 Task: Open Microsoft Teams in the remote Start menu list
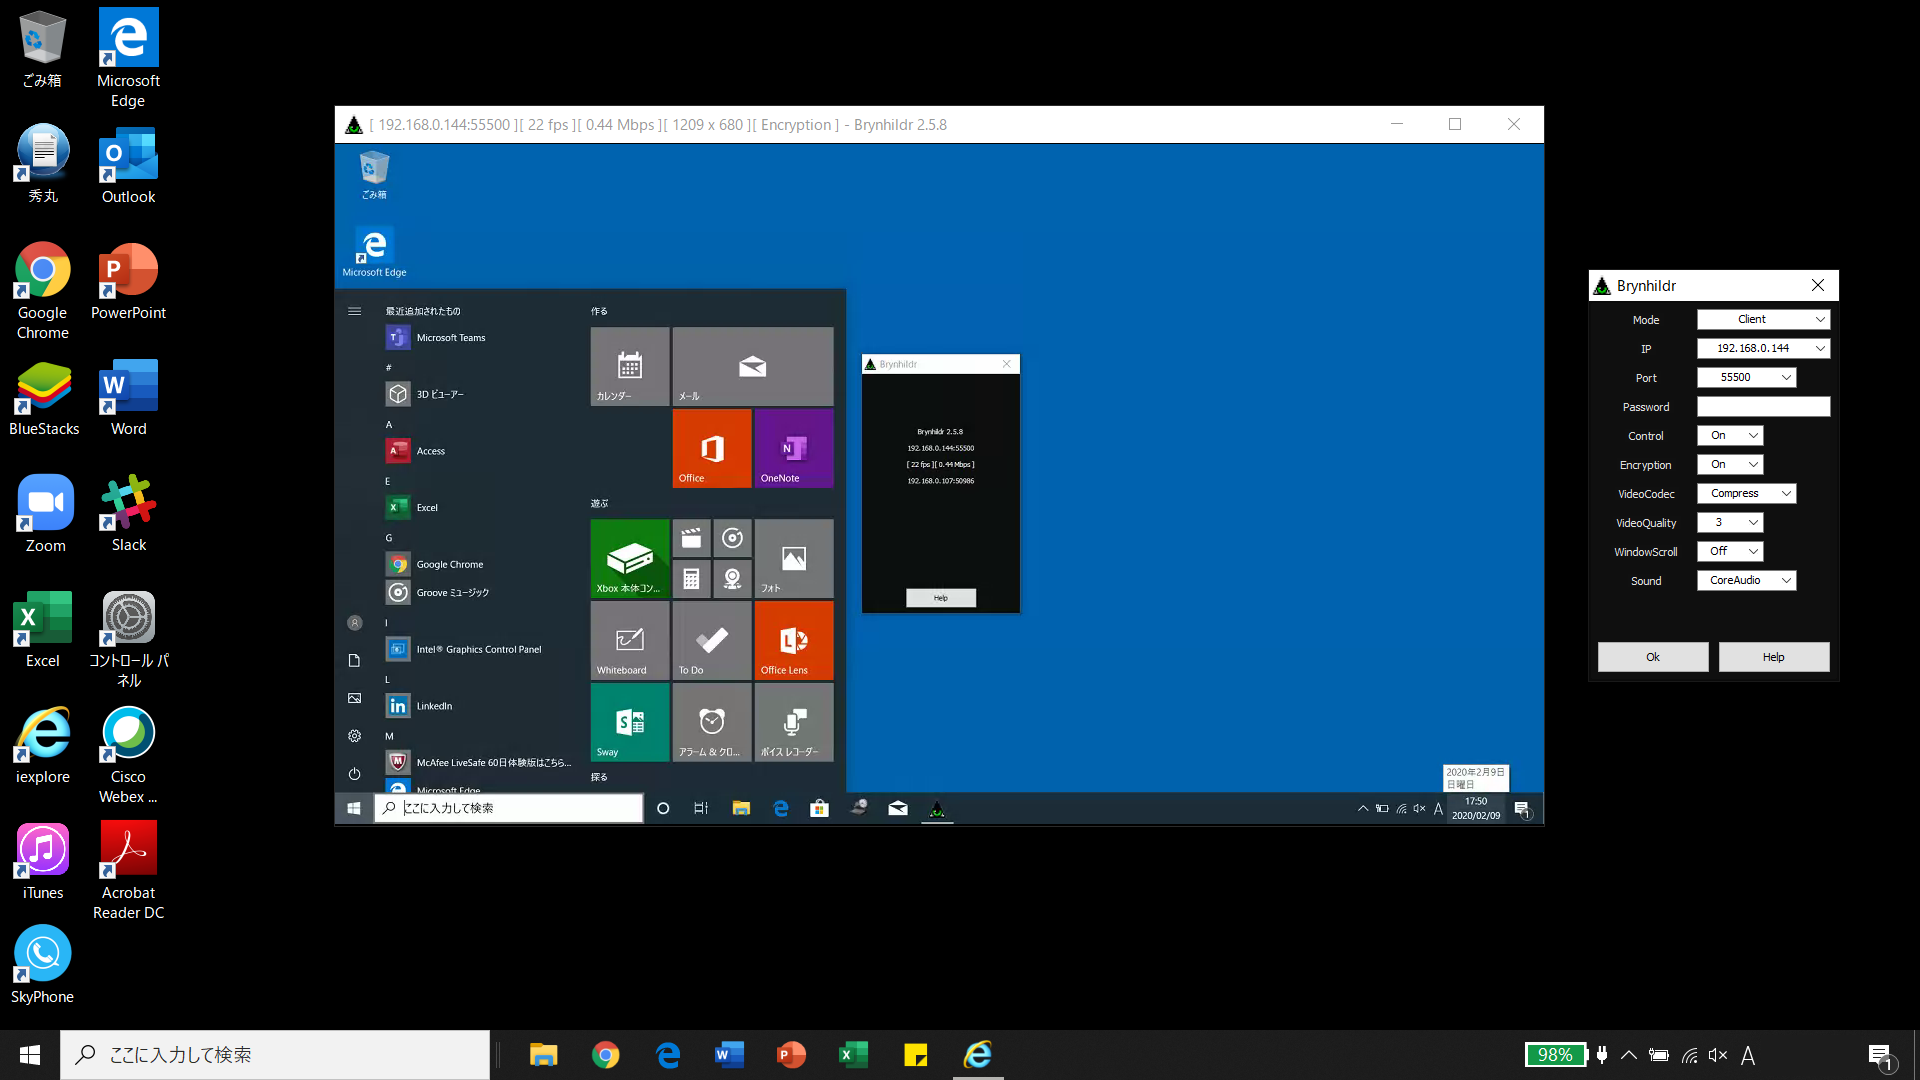click(478, 338)
